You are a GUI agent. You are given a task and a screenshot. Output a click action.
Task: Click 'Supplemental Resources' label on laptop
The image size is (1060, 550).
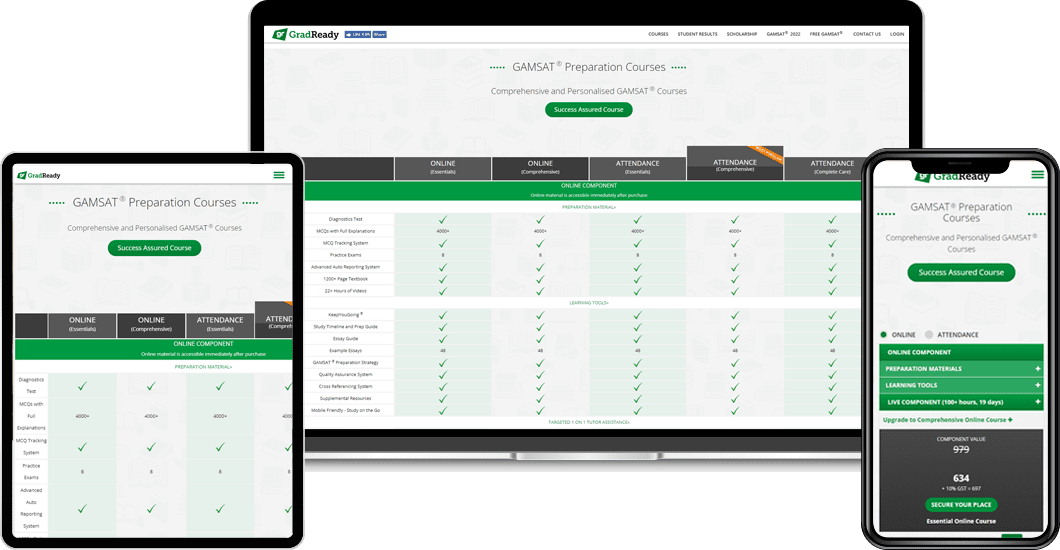(x=345, y=399)
